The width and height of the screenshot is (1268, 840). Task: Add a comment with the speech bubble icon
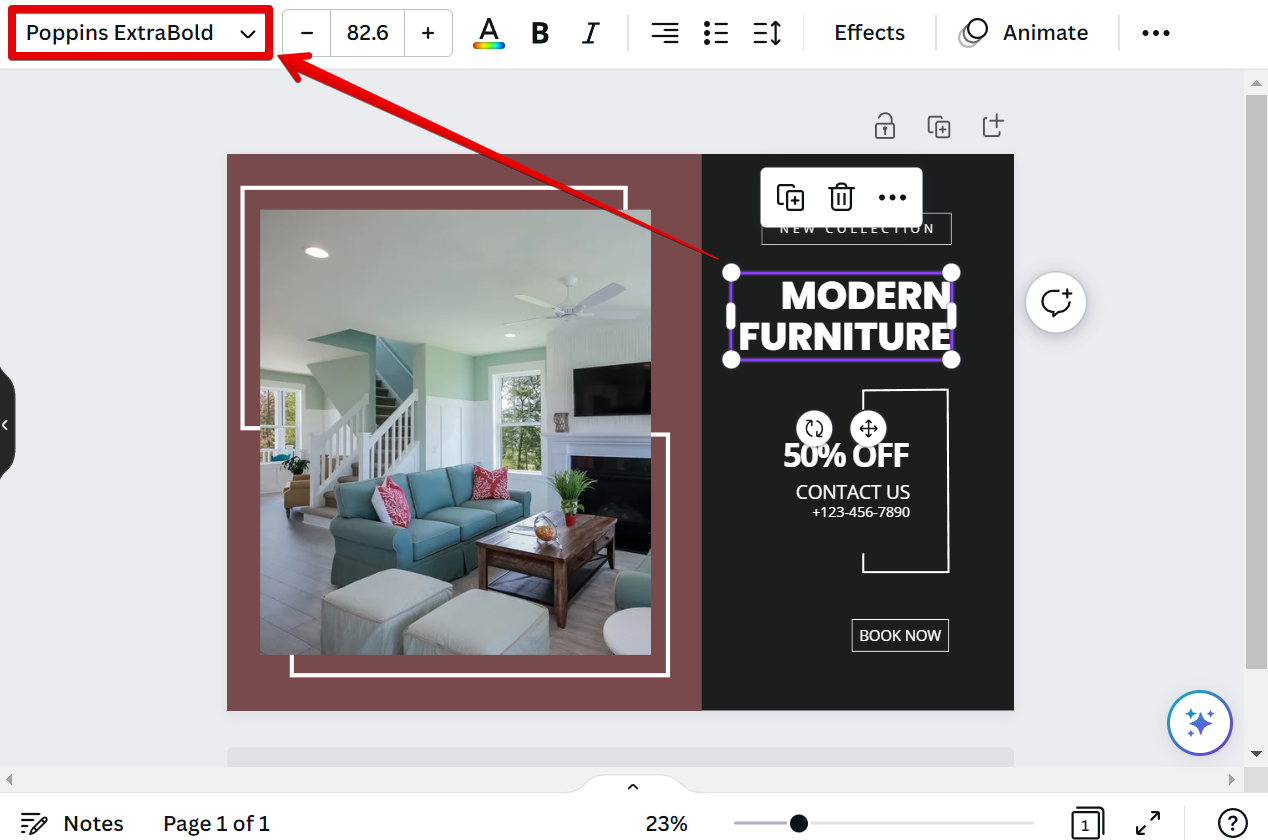click(1056, 302)
